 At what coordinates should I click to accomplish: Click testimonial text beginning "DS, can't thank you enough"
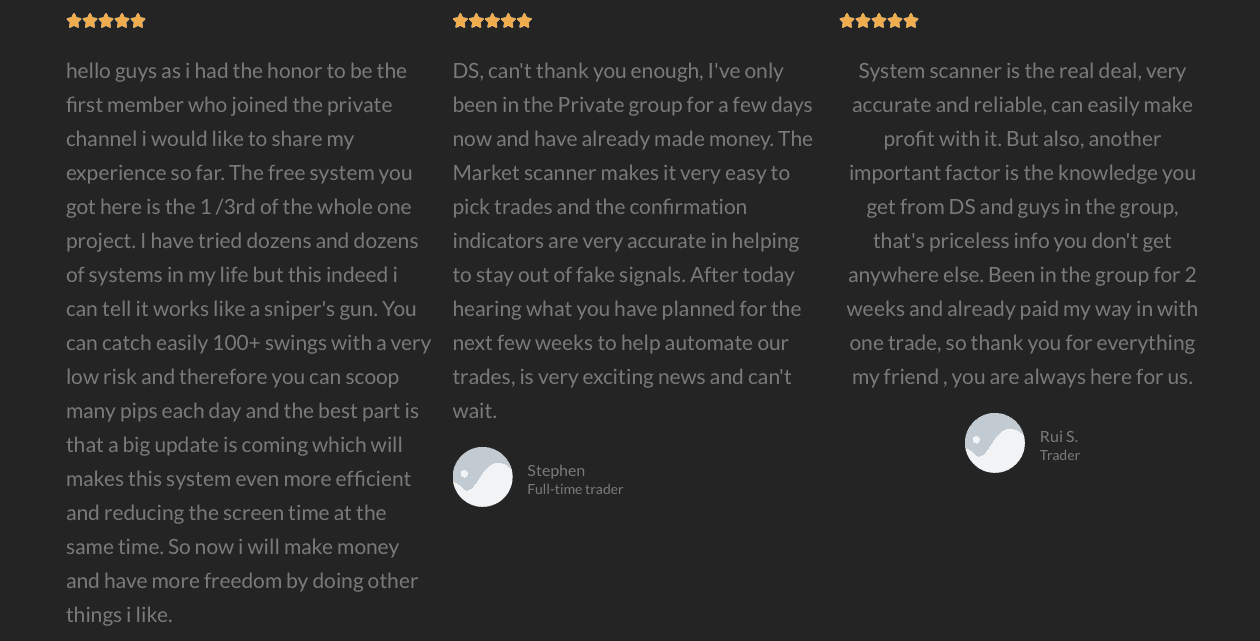[x=633, y=240]
